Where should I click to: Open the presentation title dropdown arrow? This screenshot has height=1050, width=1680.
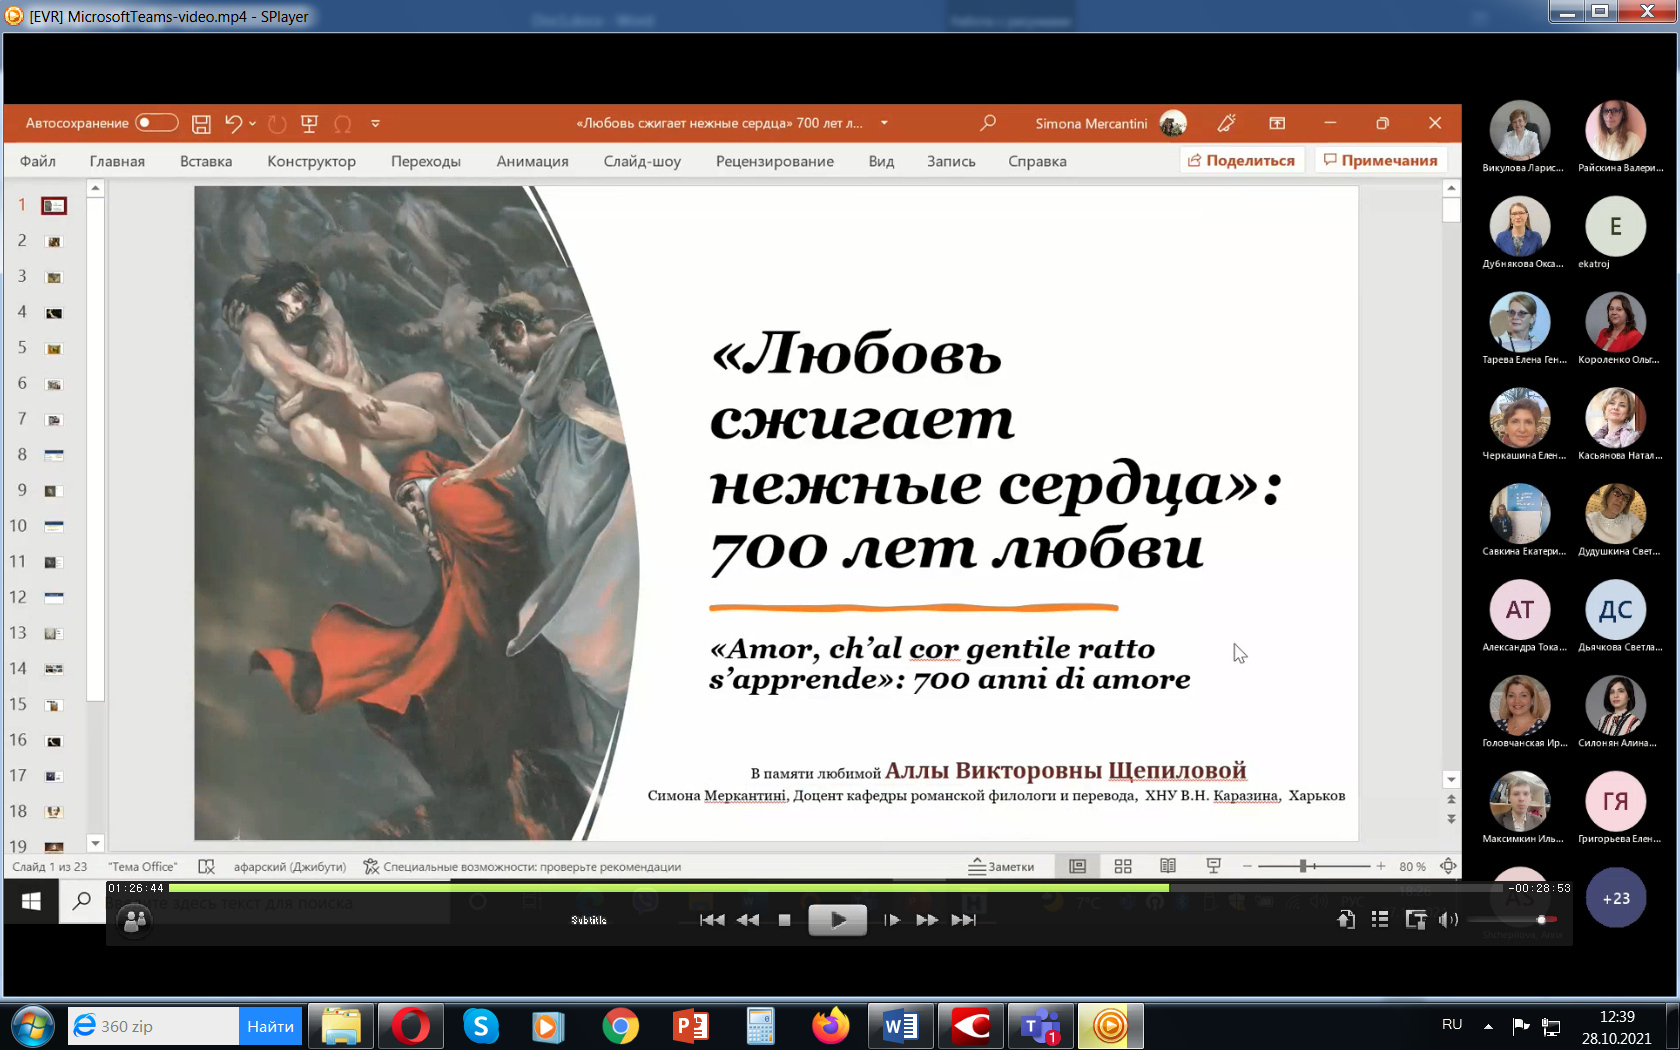click(x=884, y=123)
